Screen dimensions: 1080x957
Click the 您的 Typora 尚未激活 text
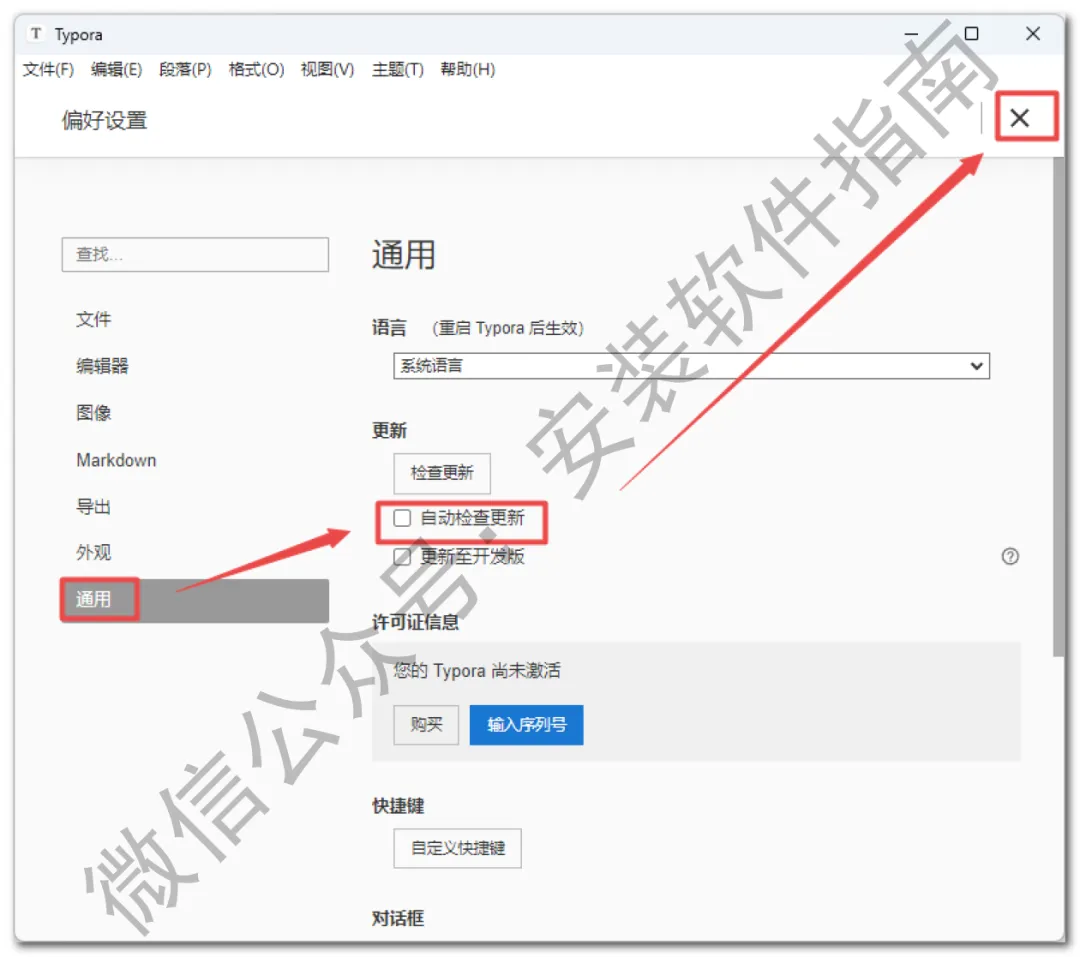tap(477, 670)
